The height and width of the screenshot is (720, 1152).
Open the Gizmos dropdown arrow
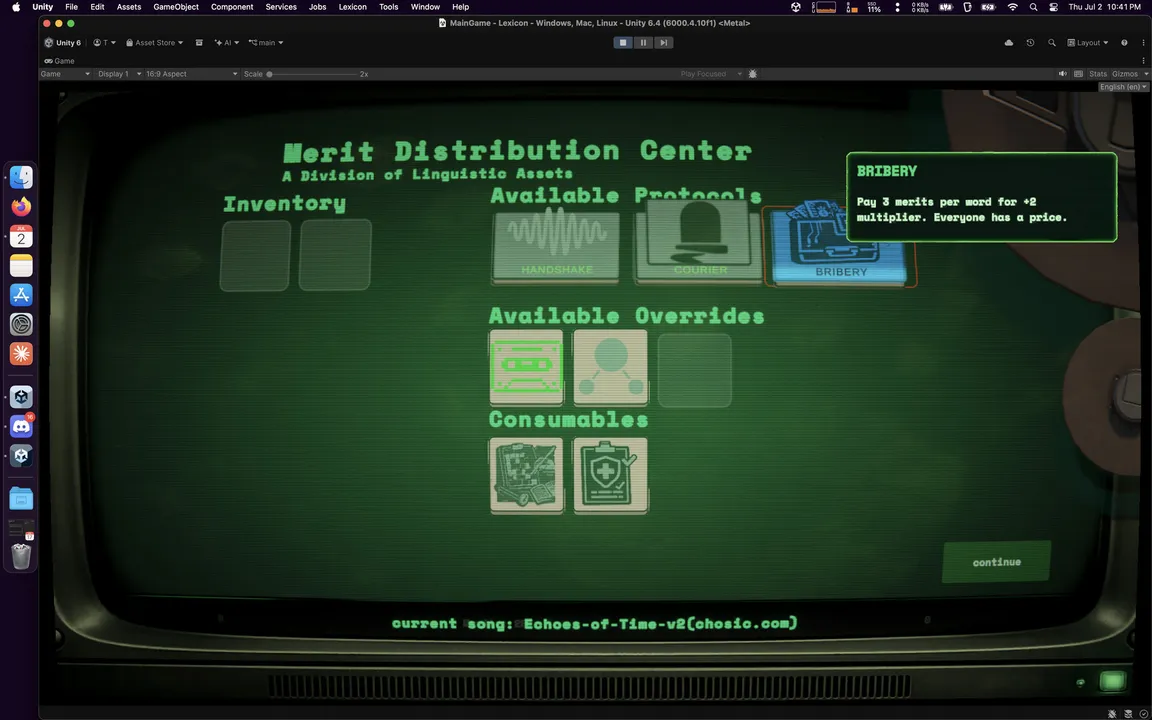(1145, 73)
